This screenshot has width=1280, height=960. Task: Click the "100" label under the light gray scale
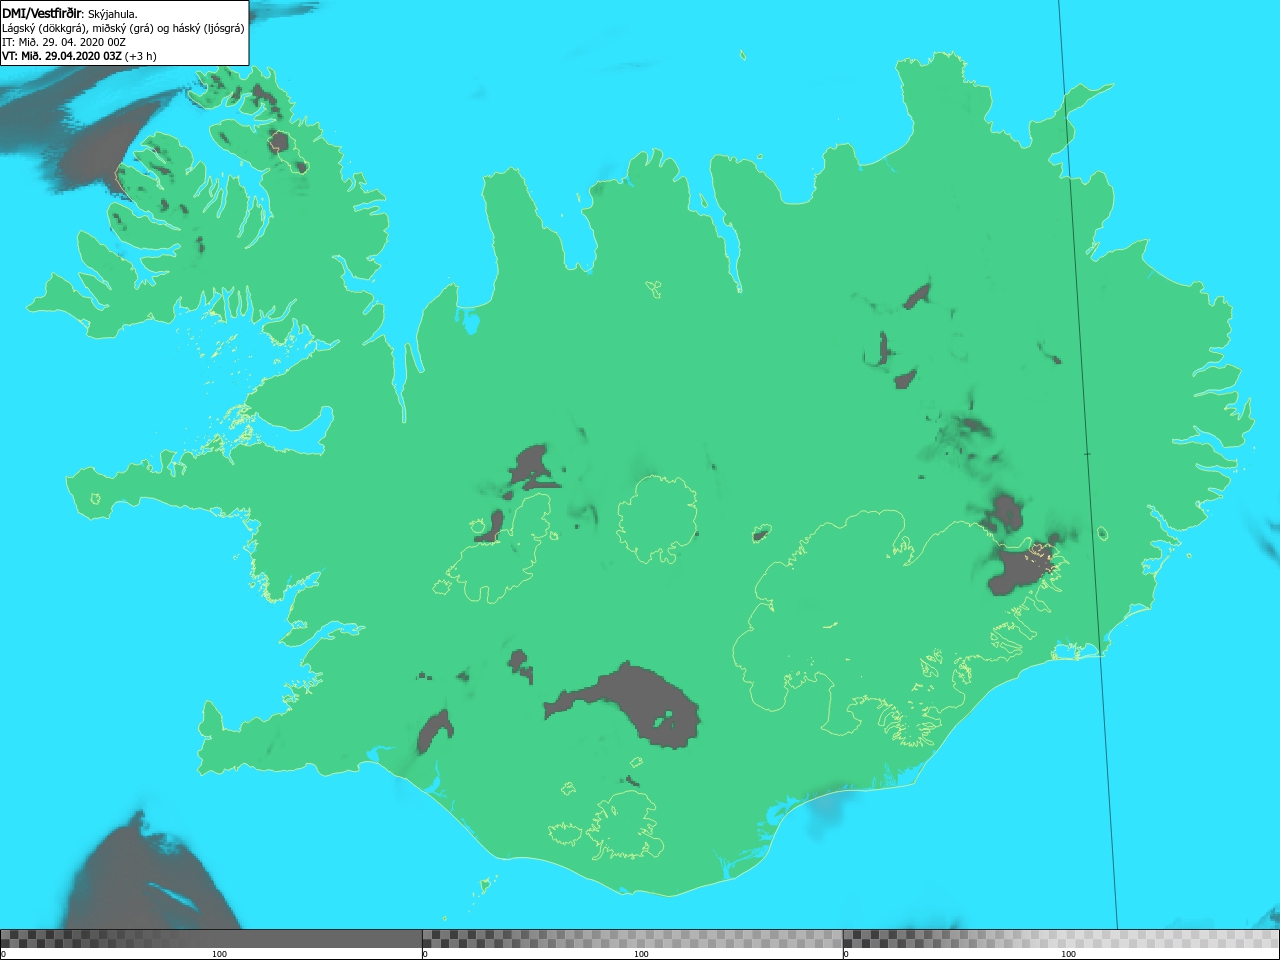pyautogui.click(x=1068, y=954)
